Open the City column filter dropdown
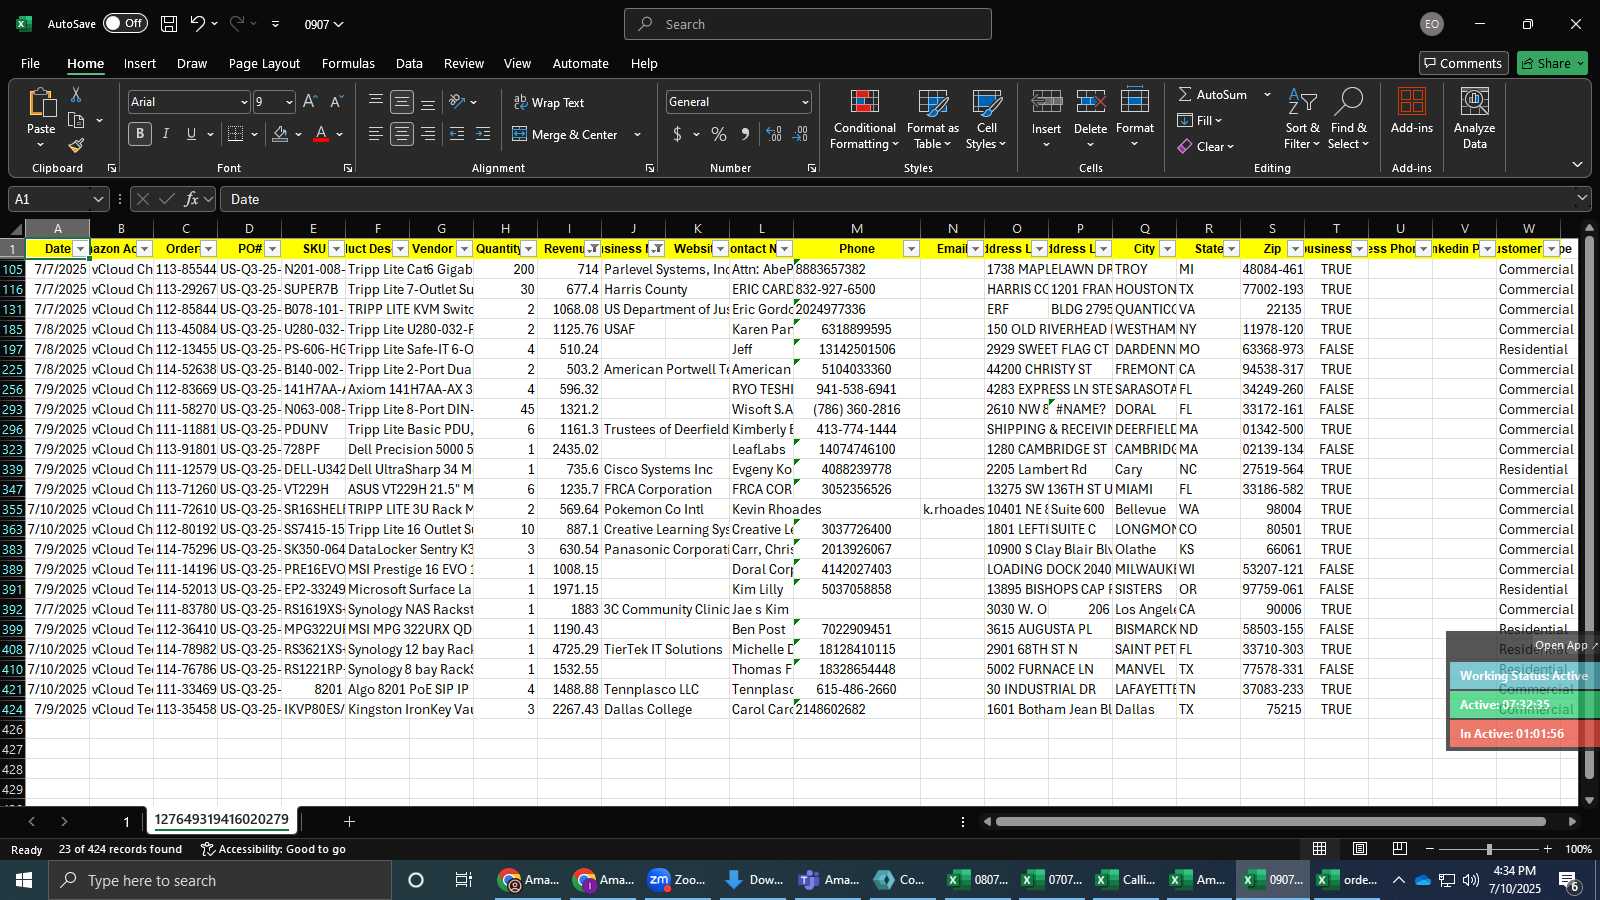The image size is (1600, 900). 1167,249
